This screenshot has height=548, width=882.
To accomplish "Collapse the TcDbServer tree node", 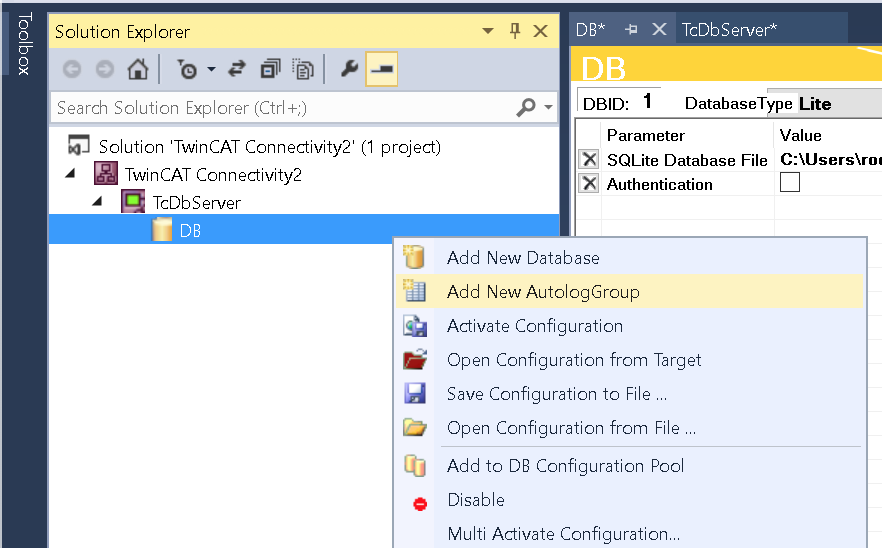I will pos(97,201).
